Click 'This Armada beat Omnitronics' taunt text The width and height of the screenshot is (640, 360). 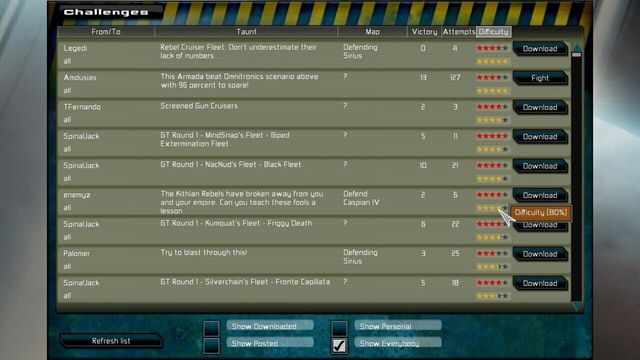click(239, 81)
